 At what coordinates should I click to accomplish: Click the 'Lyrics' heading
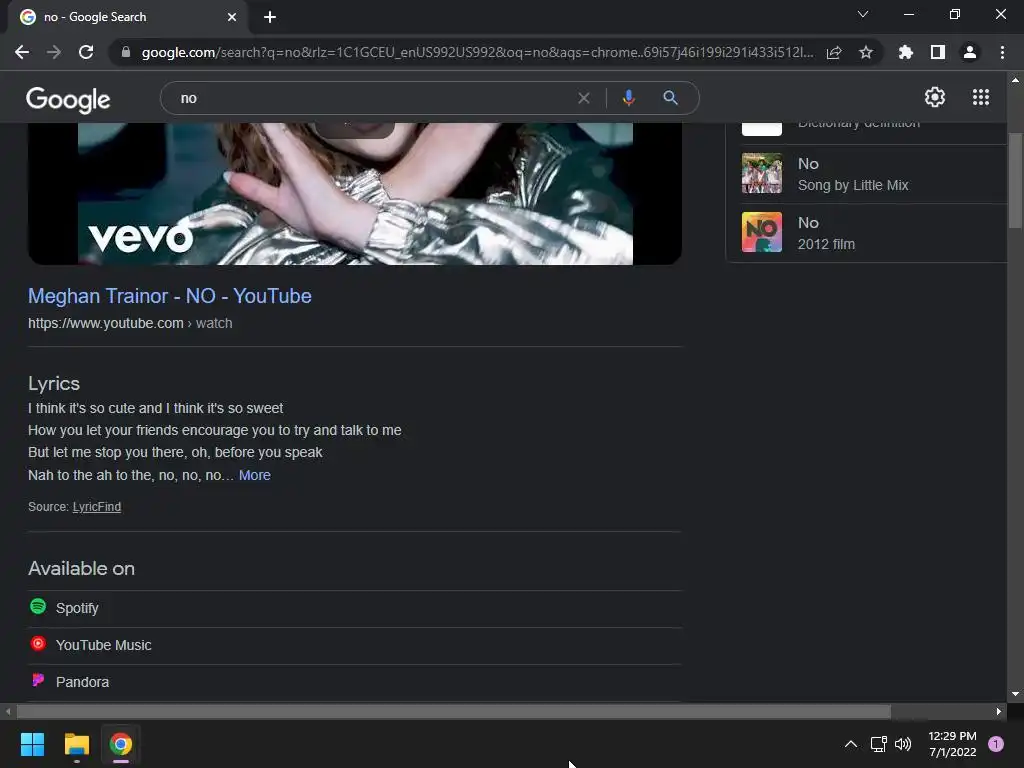pos(54,383)
